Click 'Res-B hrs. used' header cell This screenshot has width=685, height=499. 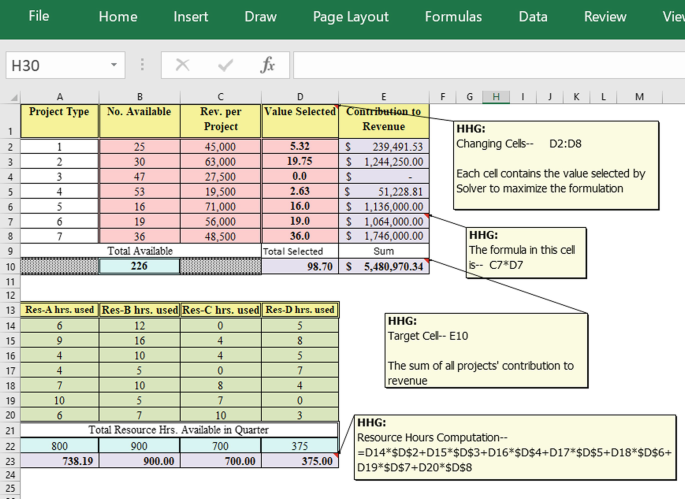tap(139, 310)
